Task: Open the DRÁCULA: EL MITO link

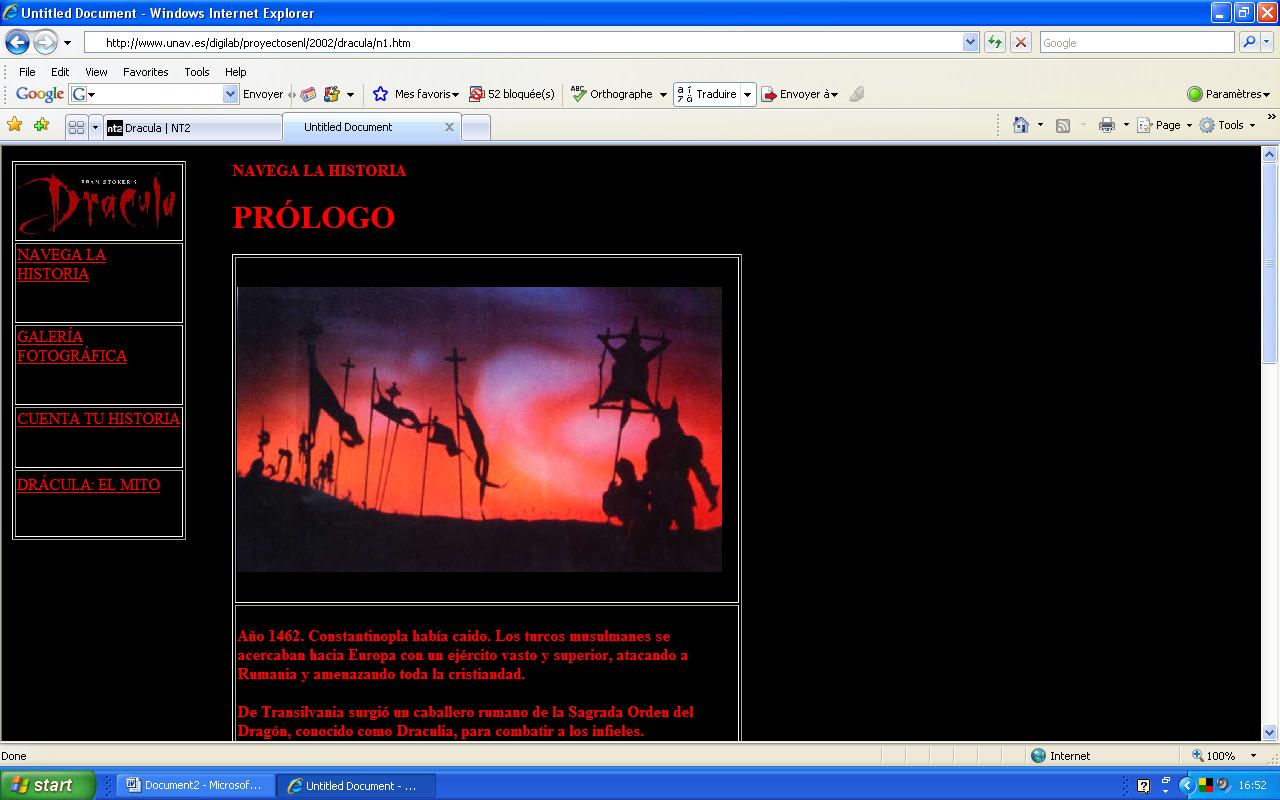Action: [88, 485]
